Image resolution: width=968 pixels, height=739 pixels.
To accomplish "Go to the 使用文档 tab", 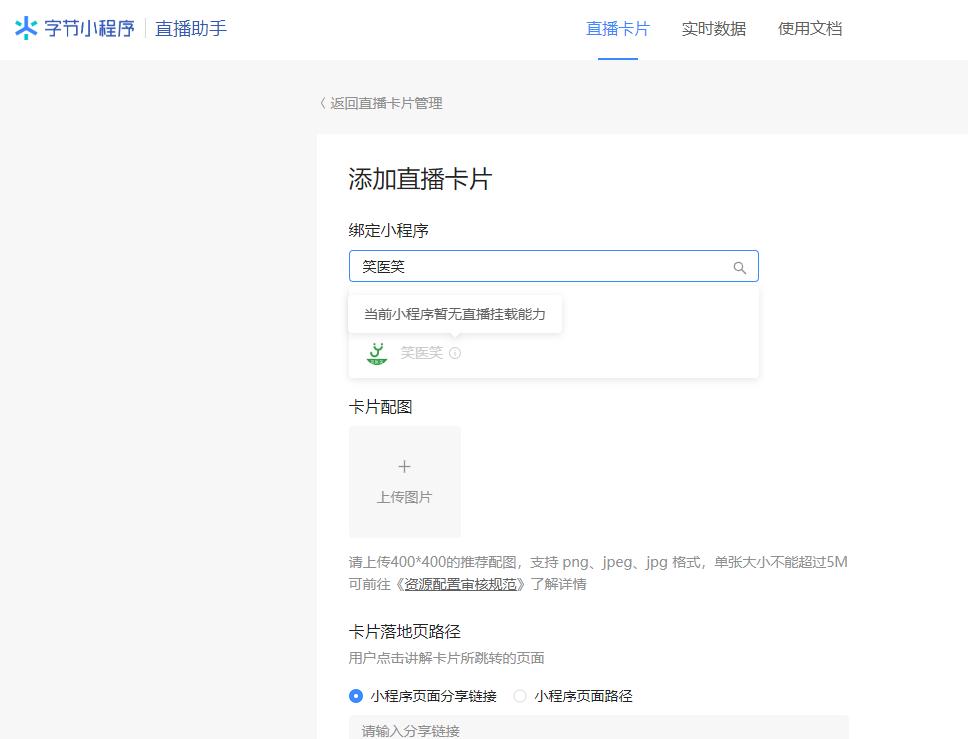I will (810, 29).
